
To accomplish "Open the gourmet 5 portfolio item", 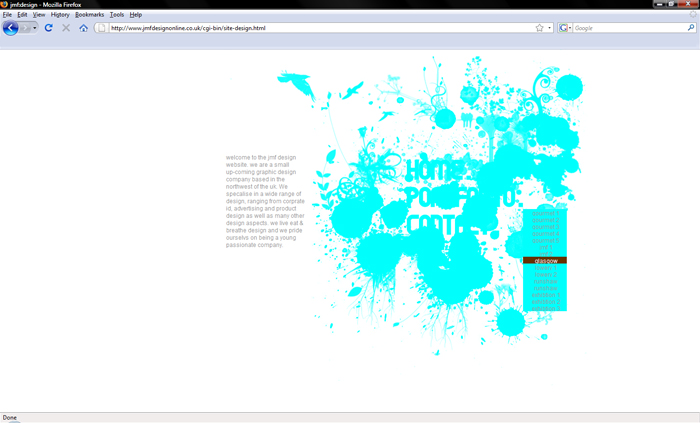I will 545,241.
